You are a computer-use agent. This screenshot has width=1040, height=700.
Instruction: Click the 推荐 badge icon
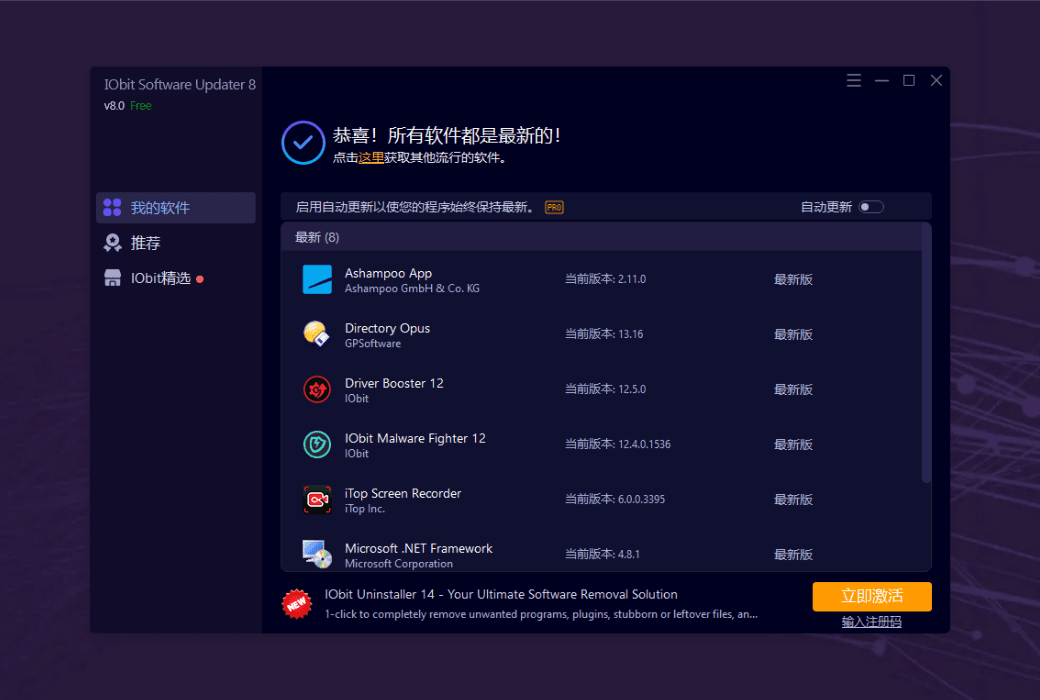click(112, 243)
